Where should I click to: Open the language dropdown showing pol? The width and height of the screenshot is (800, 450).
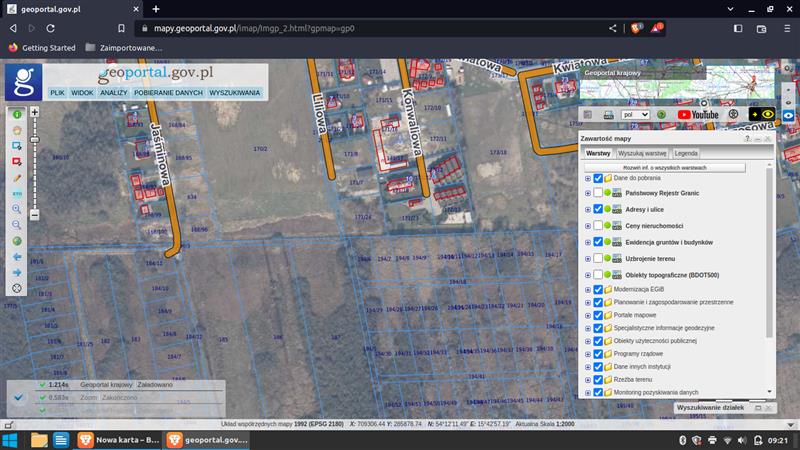[635, 115]
